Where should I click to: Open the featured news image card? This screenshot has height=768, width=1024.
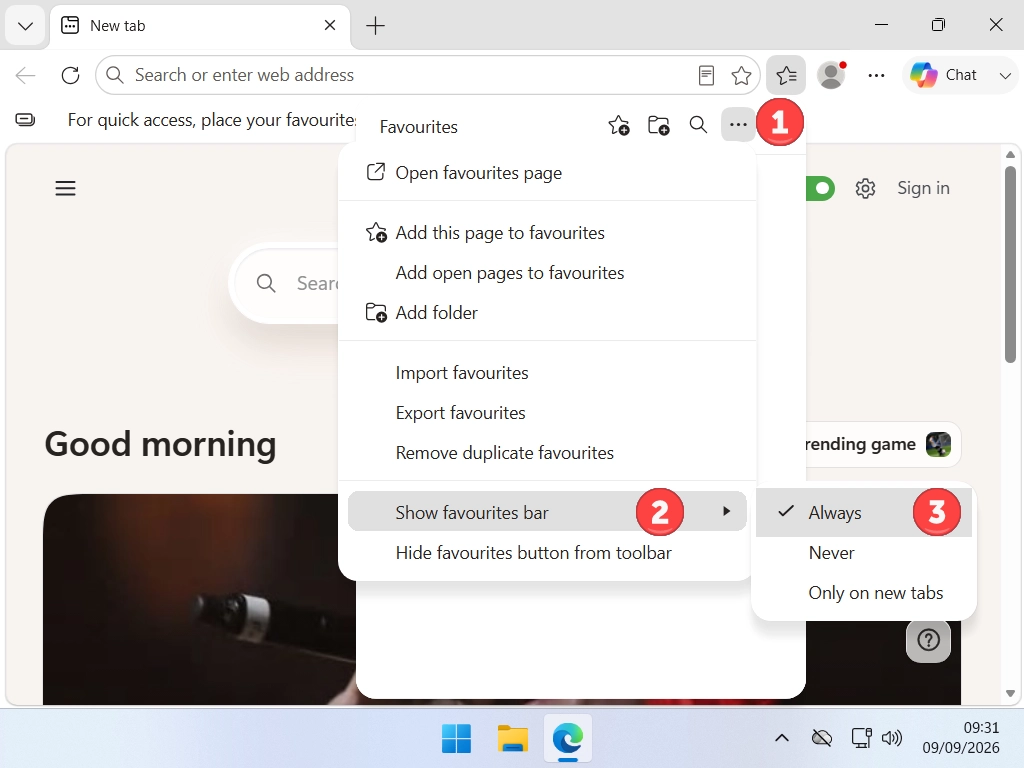(x=199, y=600)
